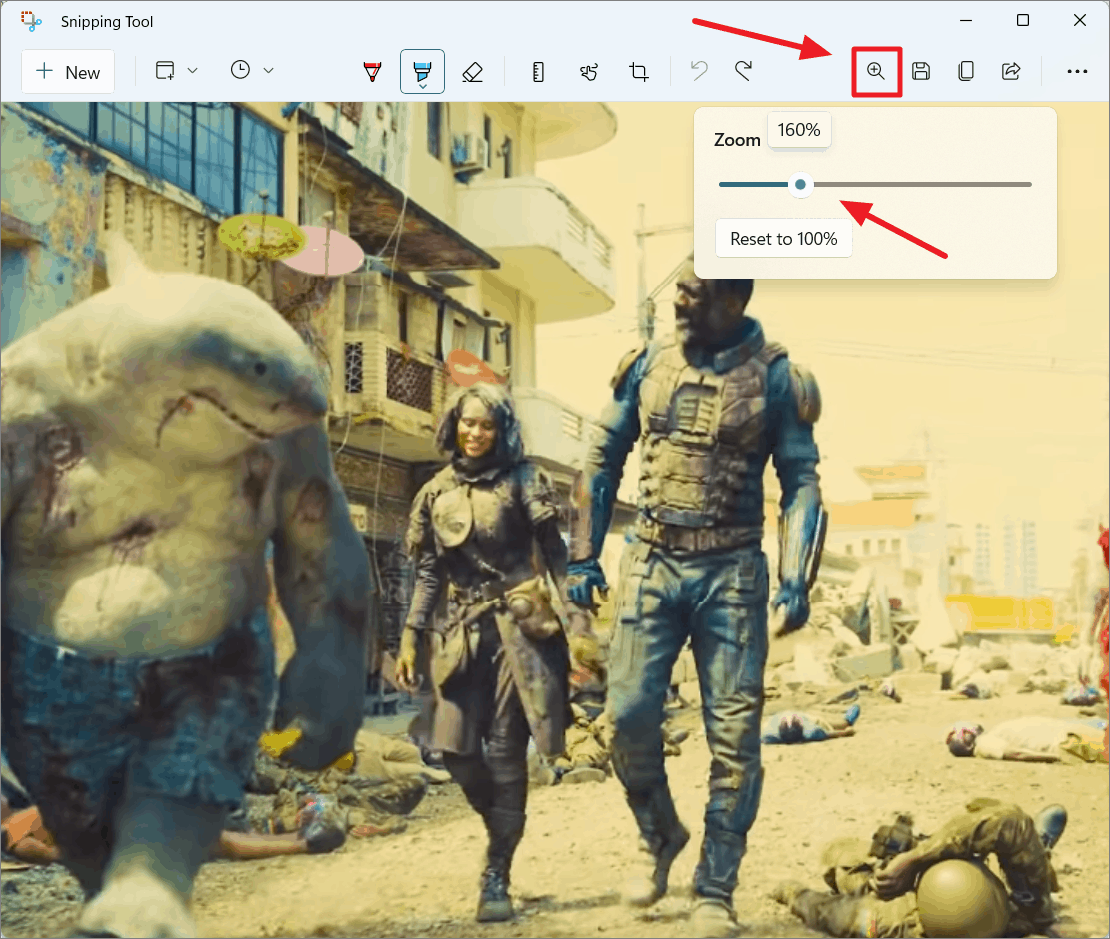Open the Ruler tool
Screen dimensions: 1110x939
(x=538, y=71)
